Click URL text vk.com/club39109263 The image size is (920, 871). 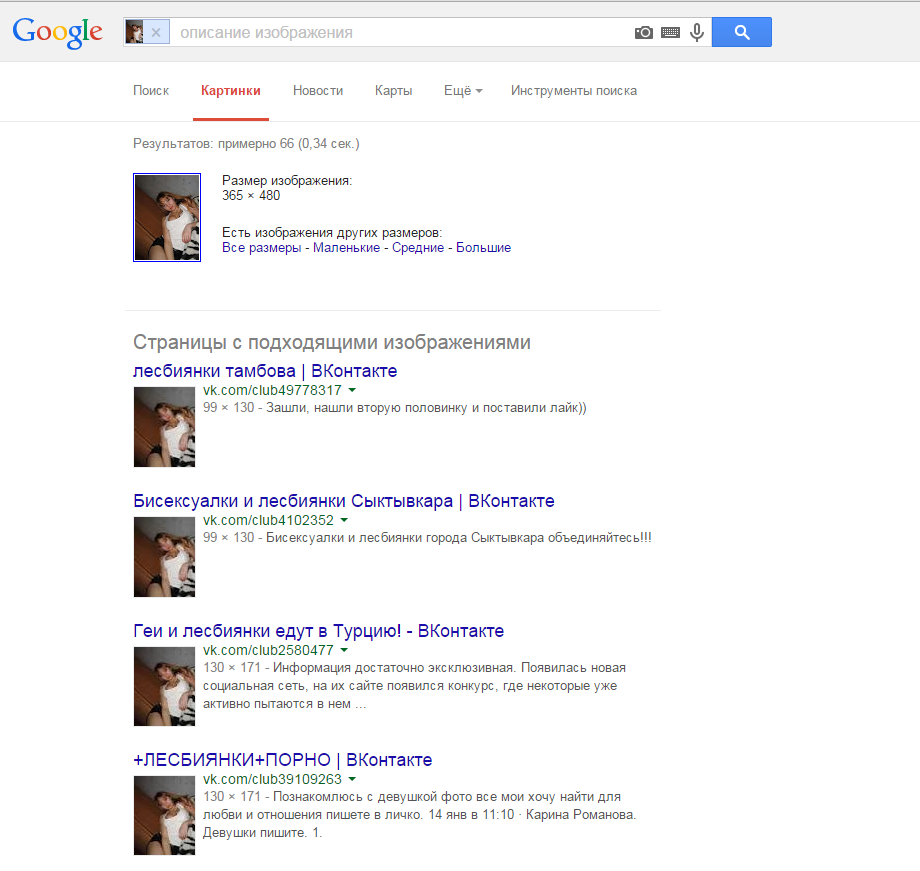pyautogui.click(x=272, y=779)
